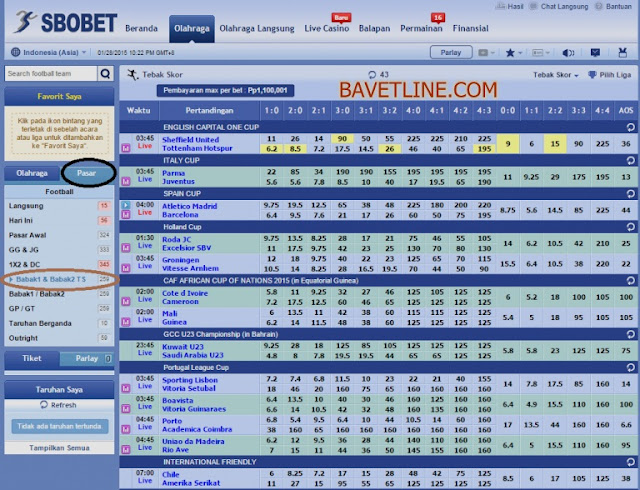Viewport: 640px width, 490px height.
Task: Open the Olahraga main tab
Action: (x=191, y=29)
